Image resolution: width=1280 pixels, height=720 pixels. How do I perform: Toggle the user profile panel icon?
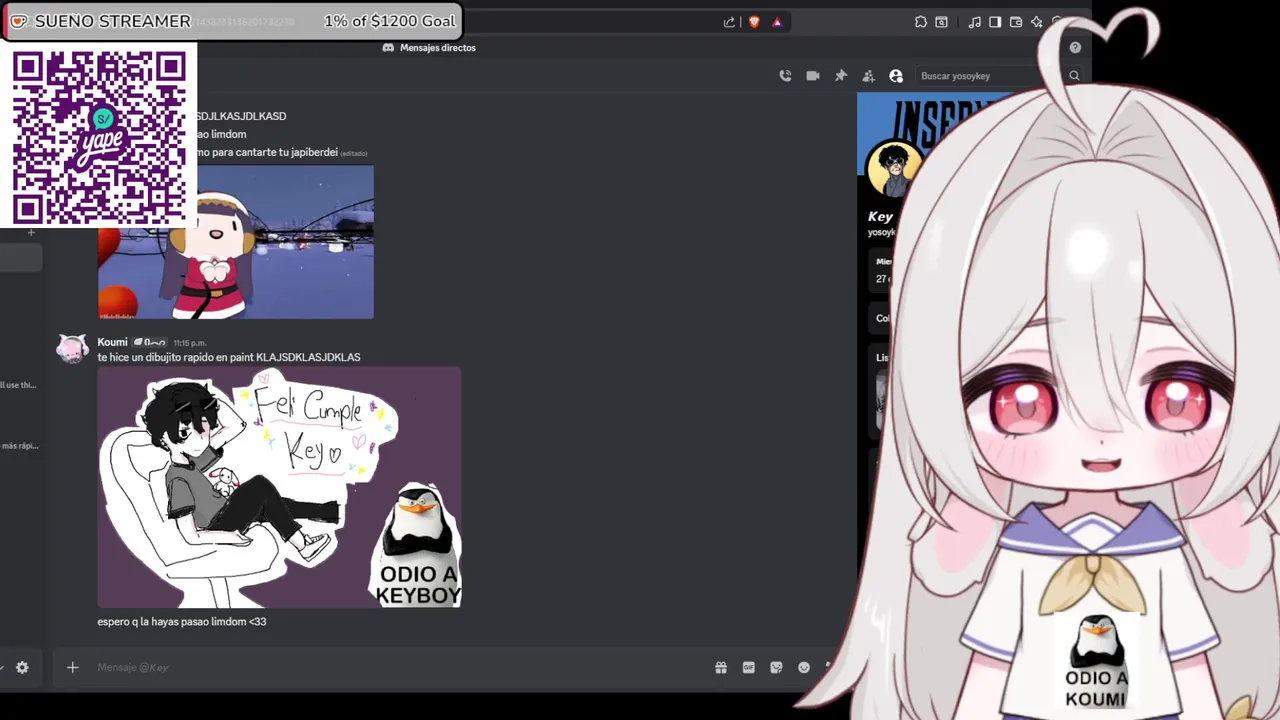click(x=896, y=76)
